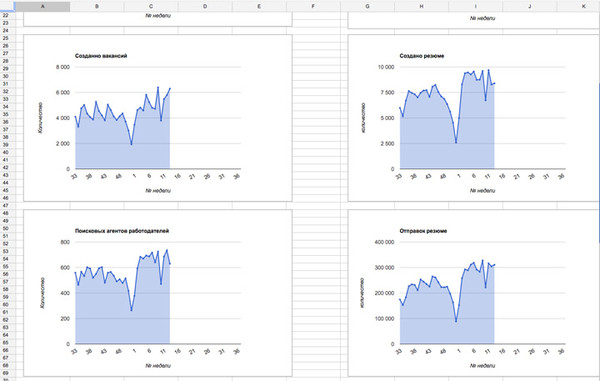Viewport: 600px width, 381px height.
Task: Select column H header
Action: coord(422,6)
